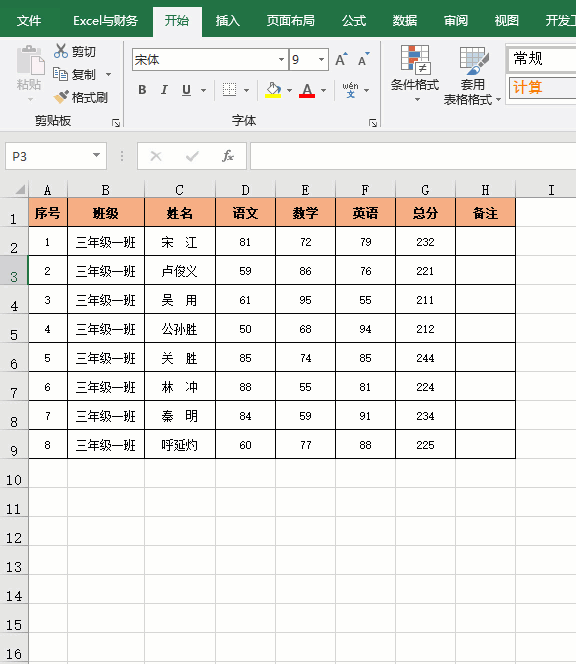Click the Copy (复制) icon
The image size is (576, 664).
[x=60, y=74]
